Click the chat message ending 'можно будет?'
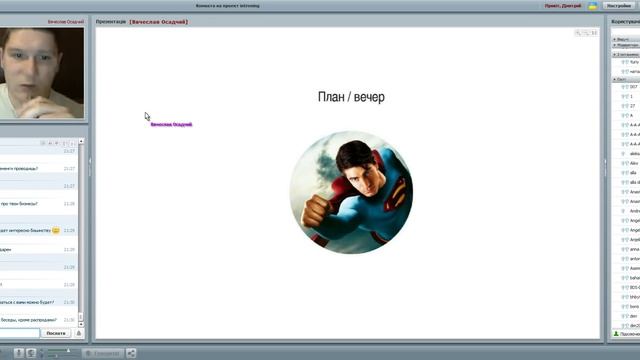 point(27,302)
